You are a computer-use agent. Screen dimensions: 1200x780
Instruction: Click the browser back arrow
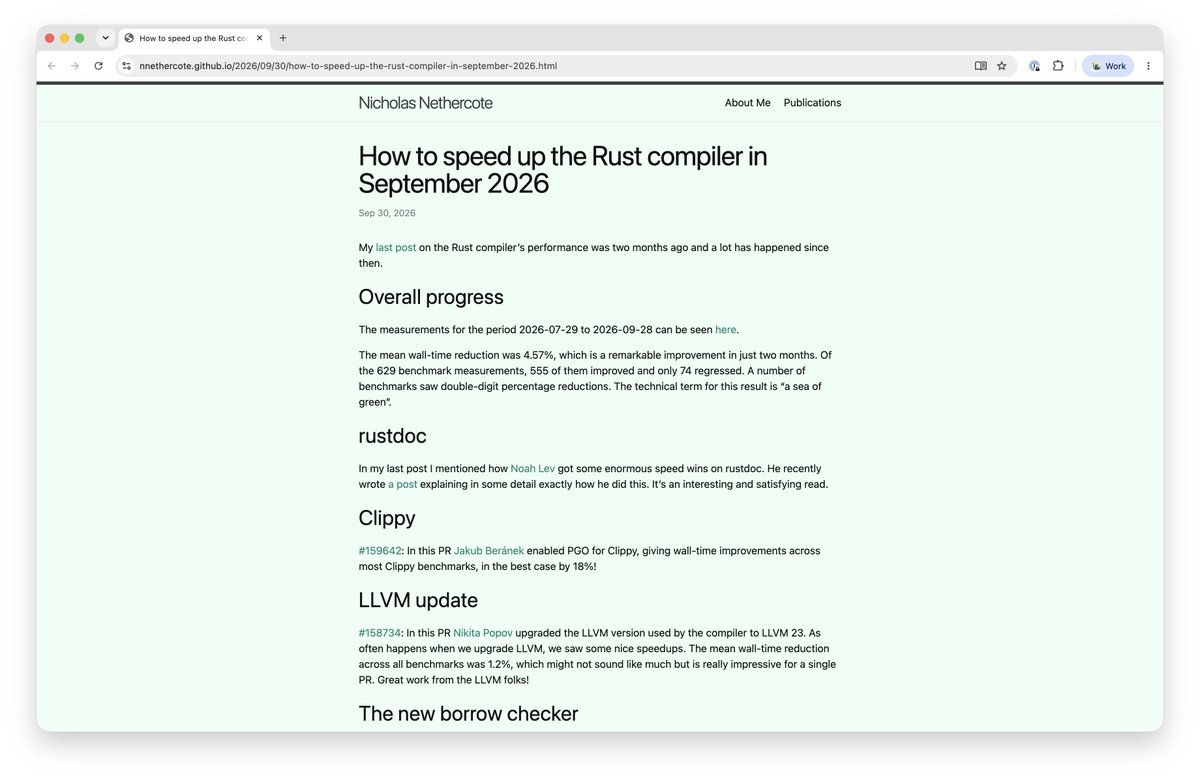[52, 66]
